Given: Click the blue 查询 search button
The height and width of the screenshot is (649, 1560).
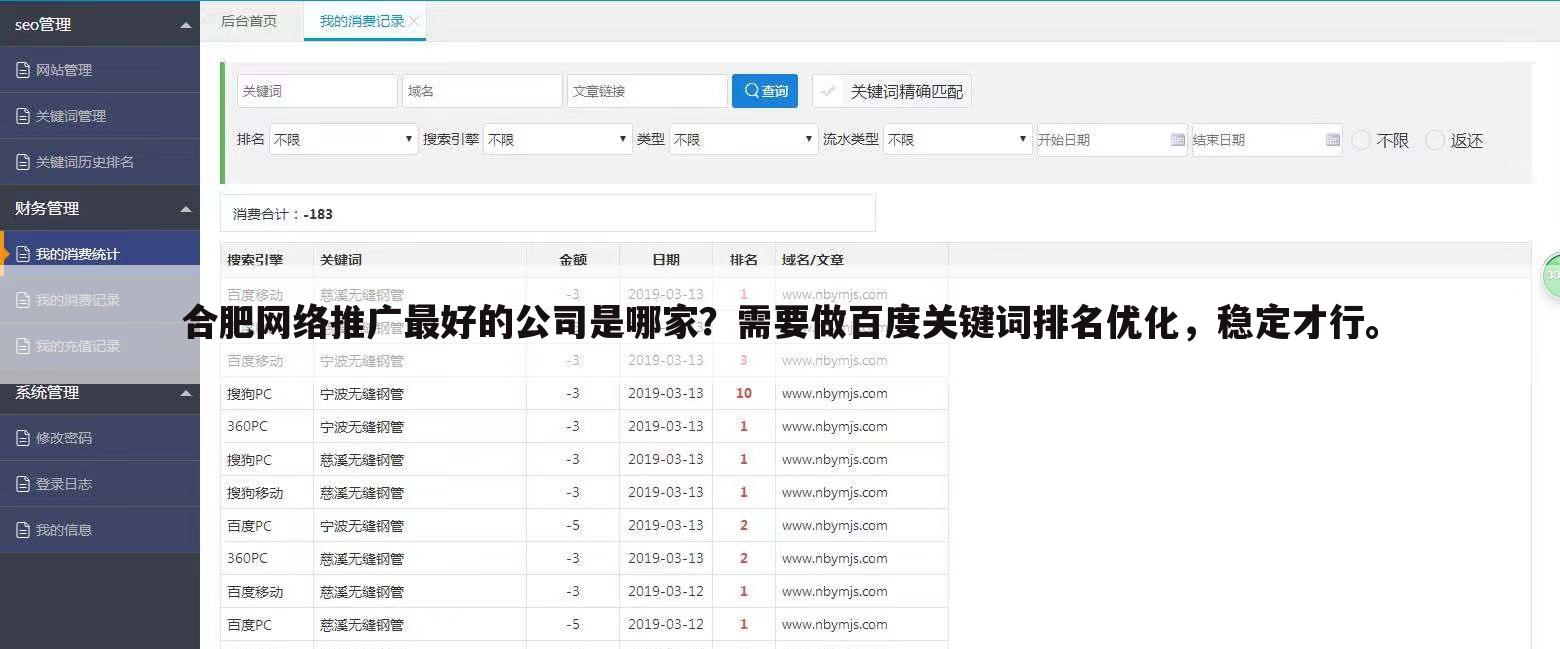Looking at the screenshot, I should [x=765, y=91].
